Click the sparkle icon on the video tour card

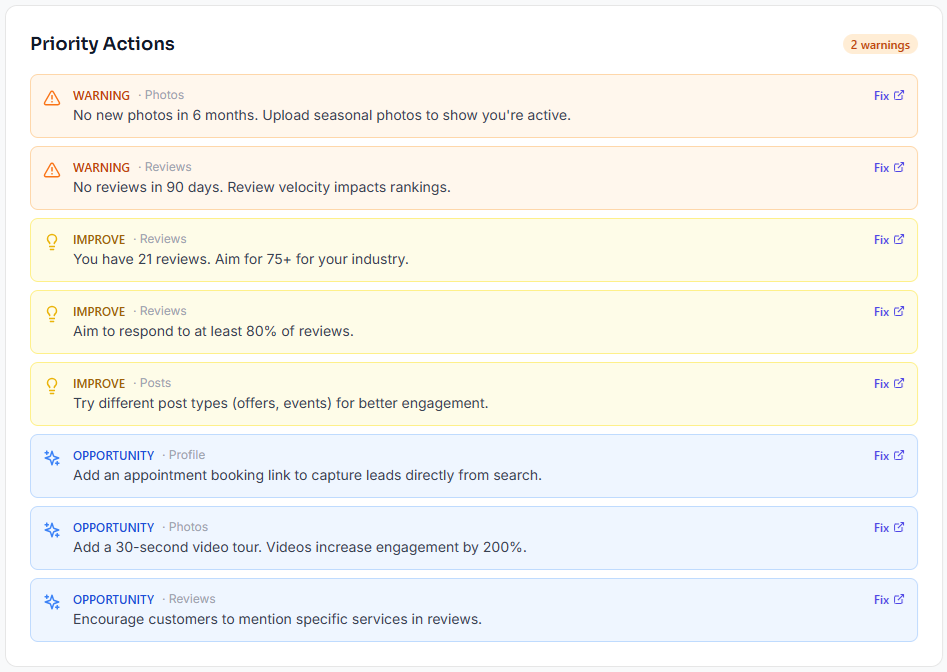coord(51,529)
